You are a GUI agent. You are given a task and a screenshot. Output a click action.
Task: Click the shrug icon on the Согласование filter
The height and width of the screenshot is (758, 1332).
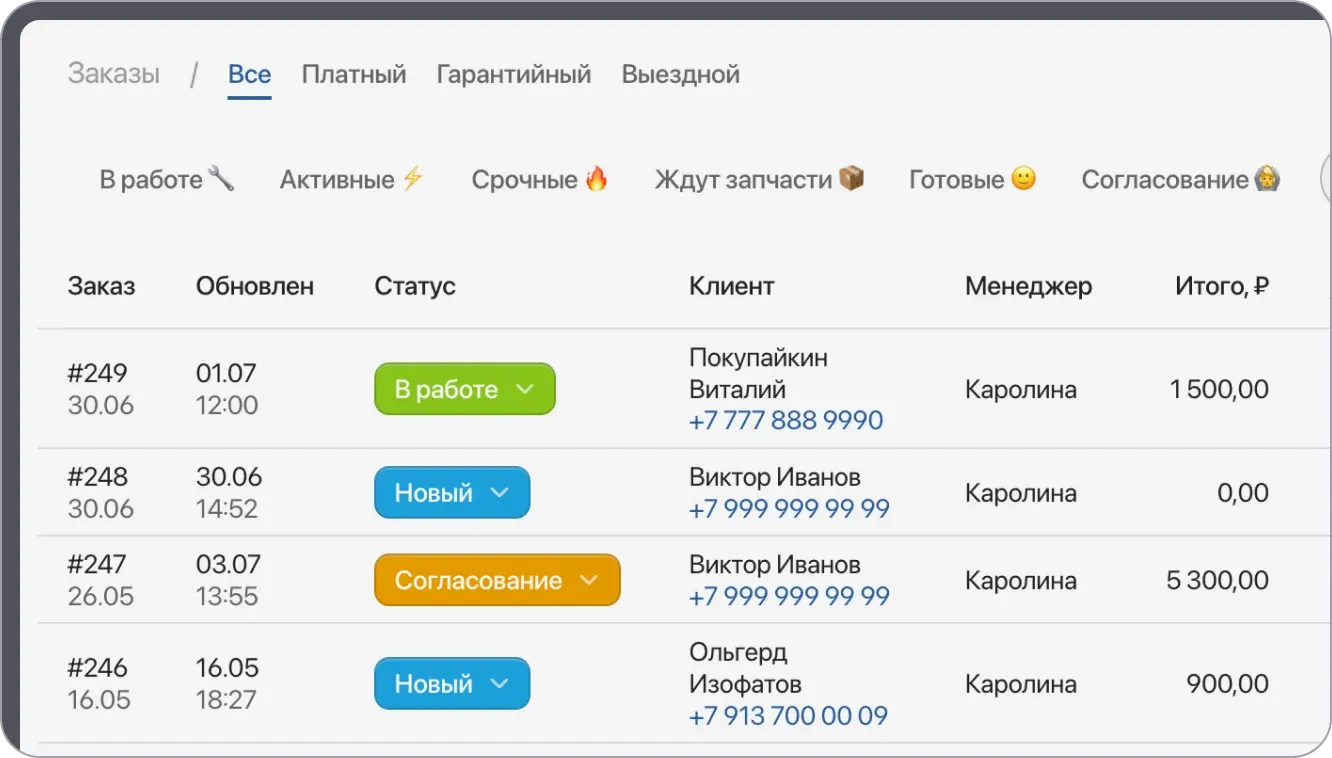pyautogui.click(x=1265, y=179)
